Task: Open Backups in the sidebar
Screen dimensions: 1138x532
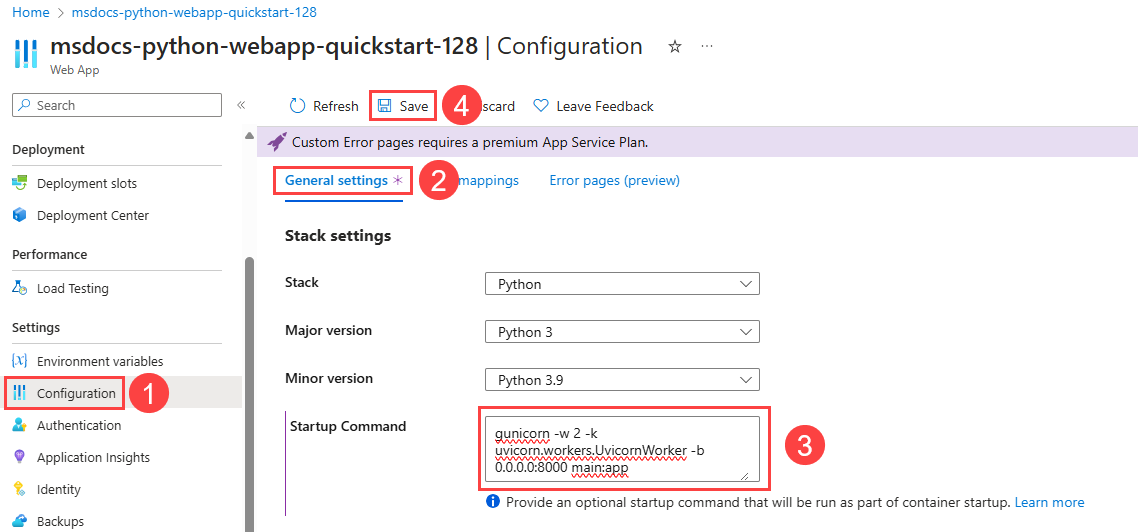Action: point(60,521)
